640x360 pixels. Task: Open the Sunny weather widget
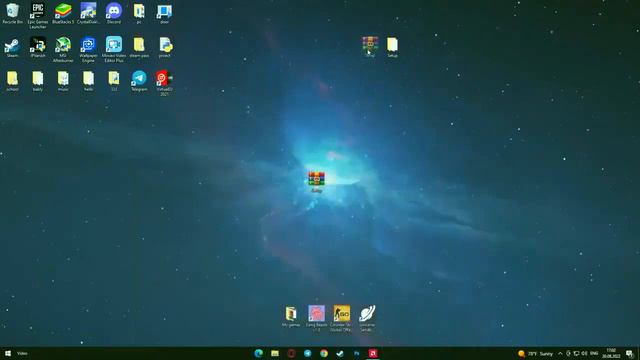pos(535,353)
